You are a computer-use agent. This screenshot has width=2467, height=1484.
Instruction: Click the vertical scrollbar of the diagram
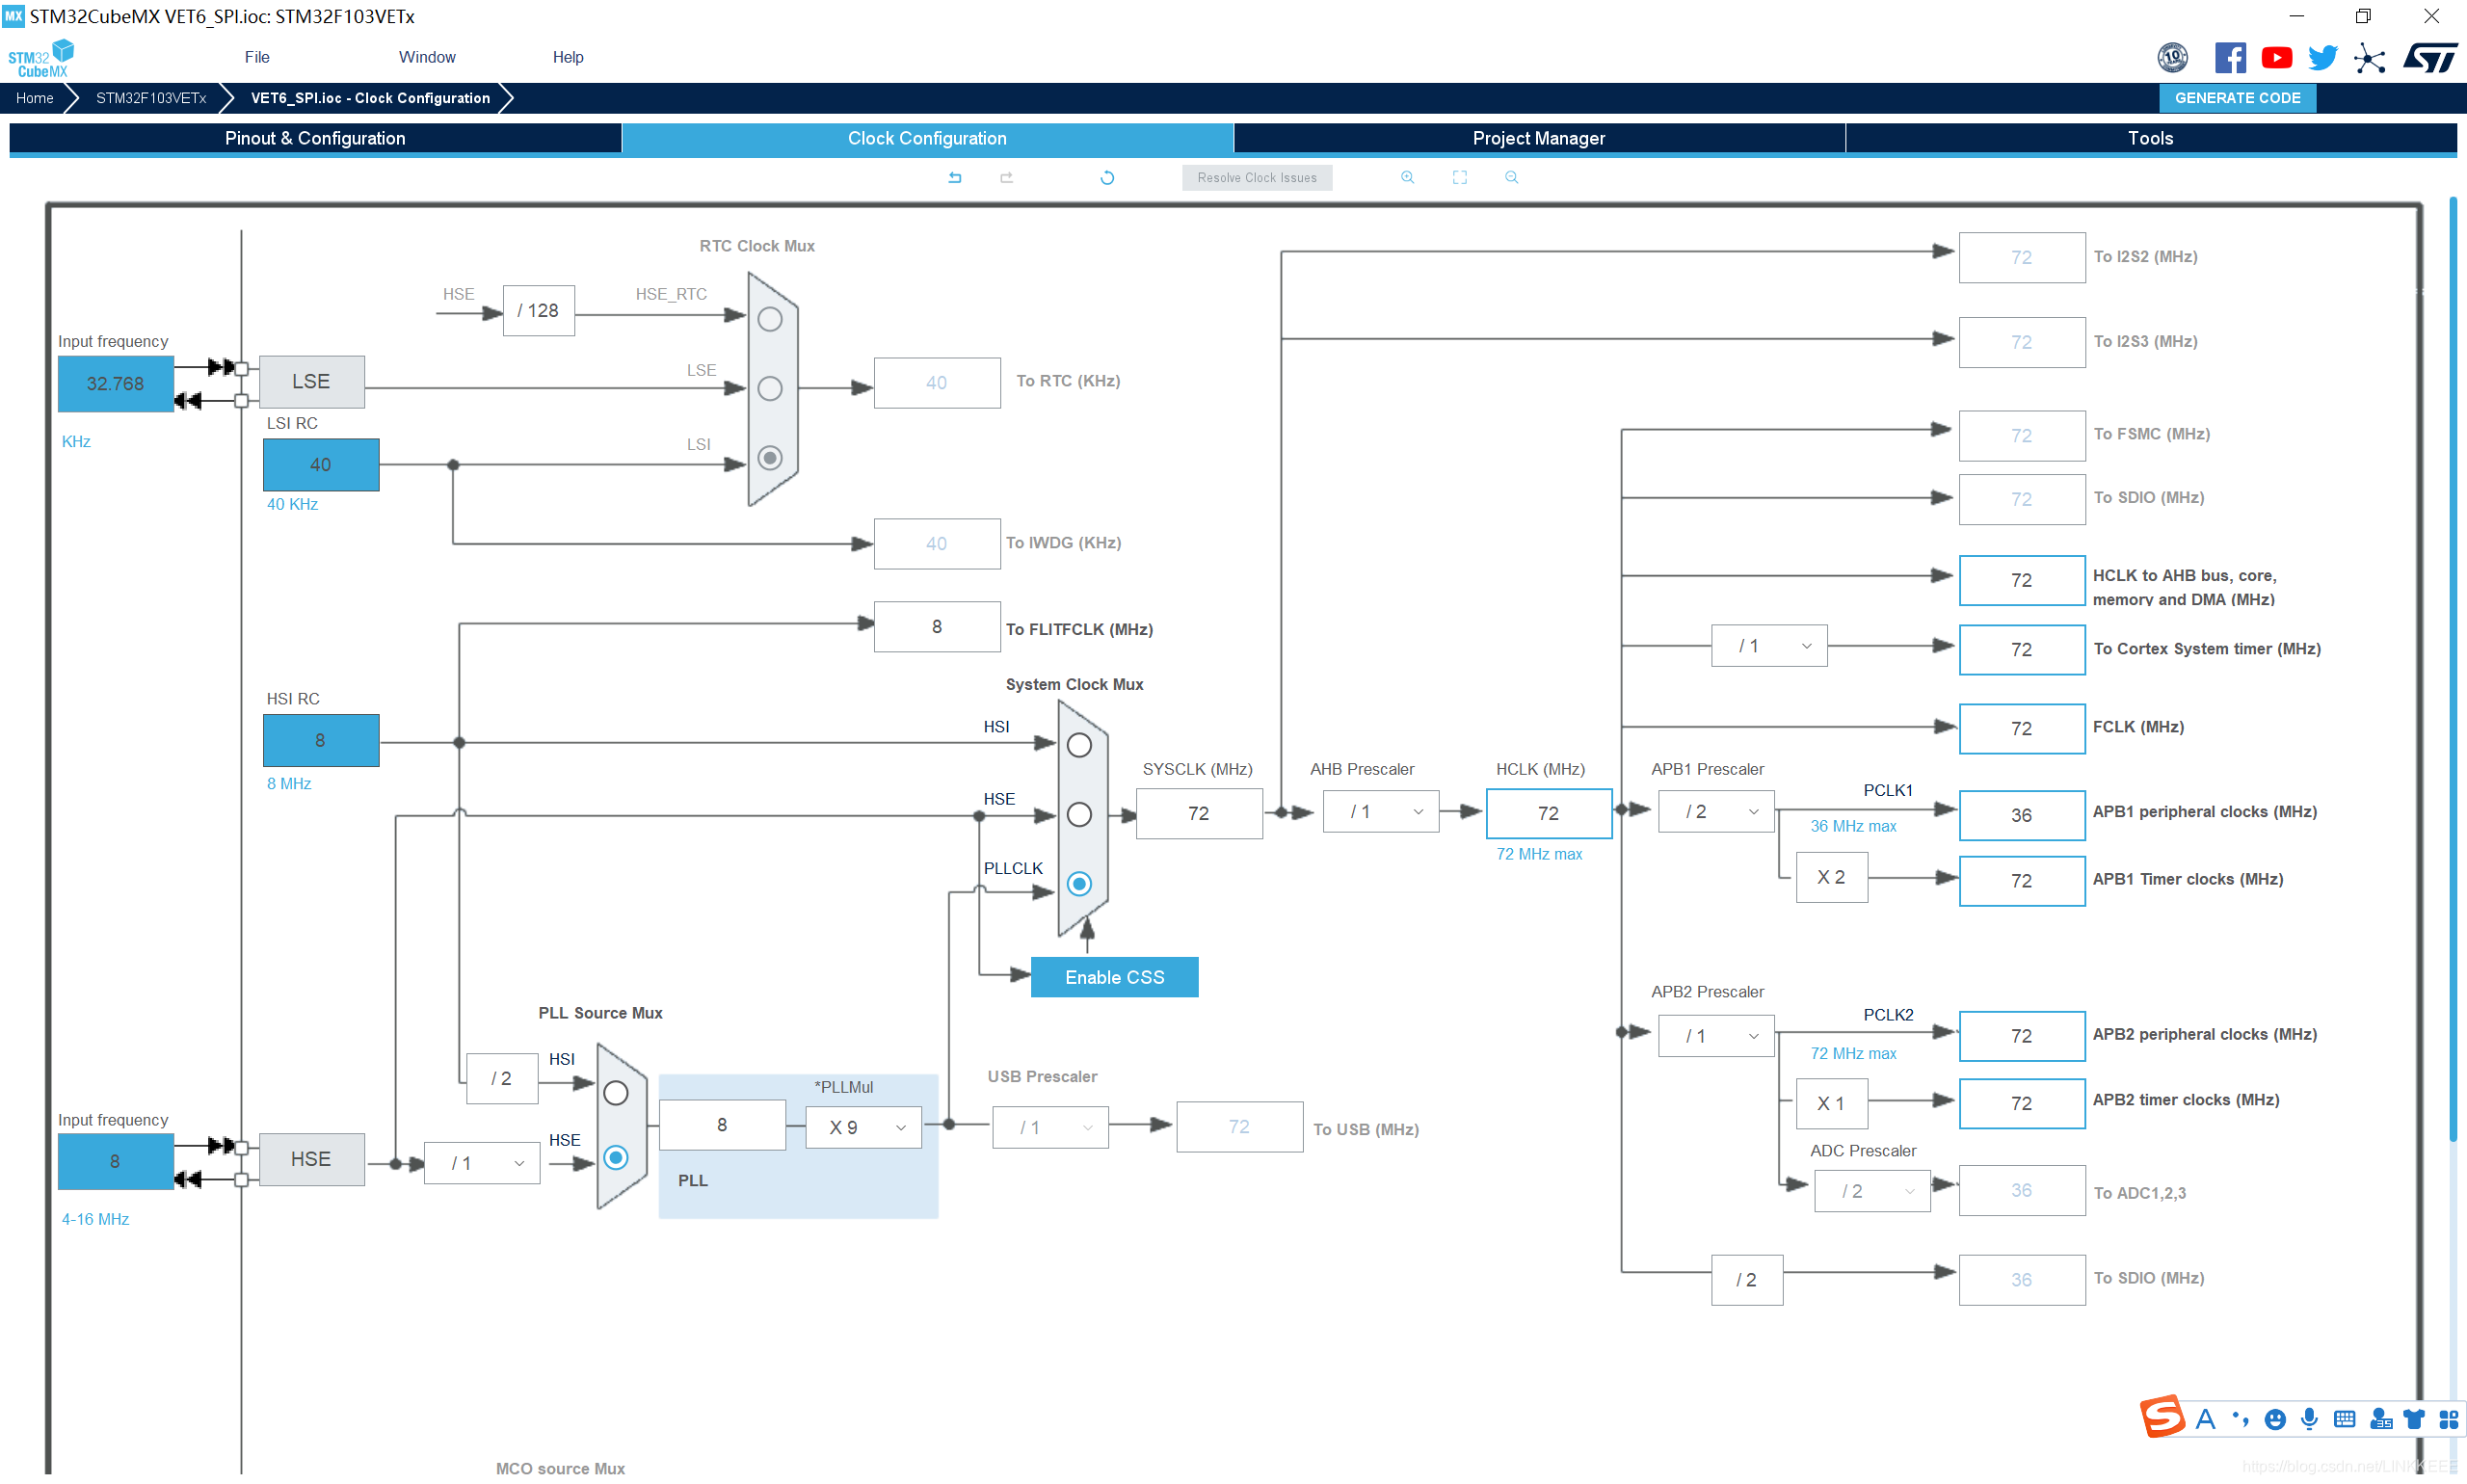(x=2453, y=668)
